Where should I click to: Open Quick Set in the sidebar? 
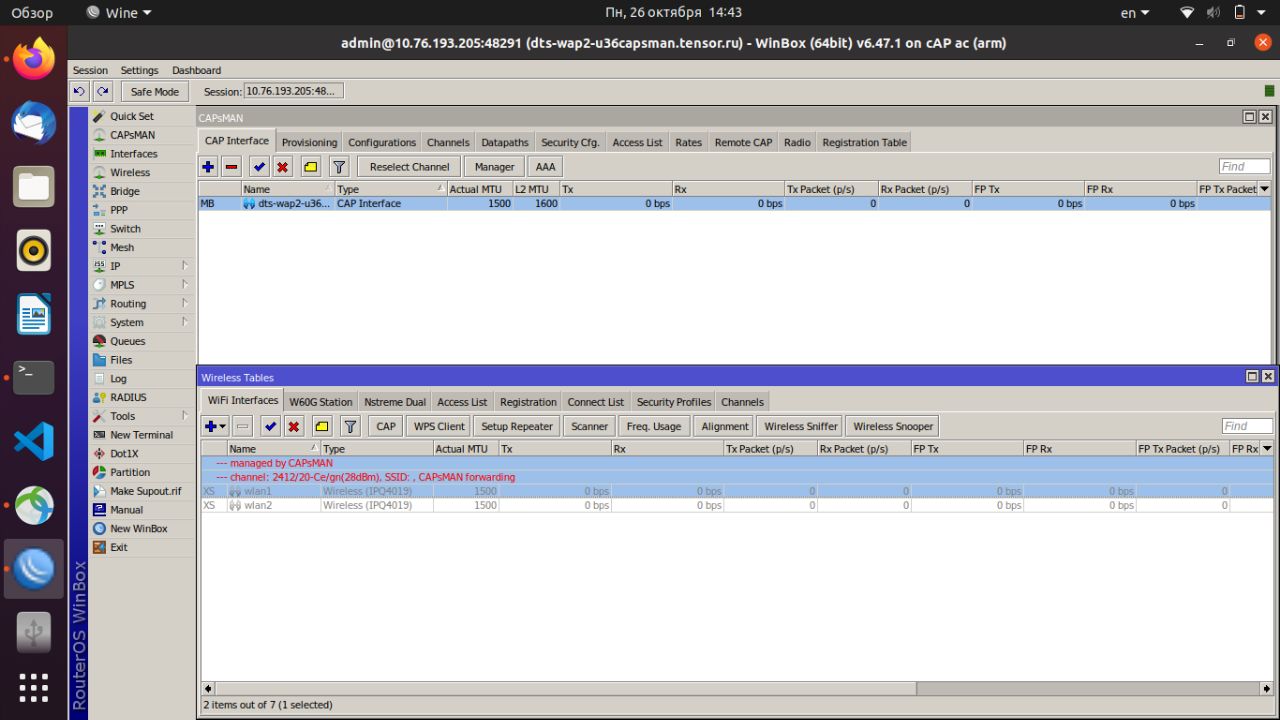click(x=131, y=116)
